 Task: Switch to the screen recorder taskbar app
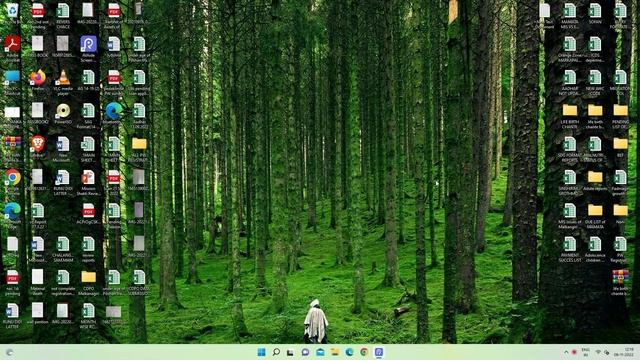tap(379, 352)
